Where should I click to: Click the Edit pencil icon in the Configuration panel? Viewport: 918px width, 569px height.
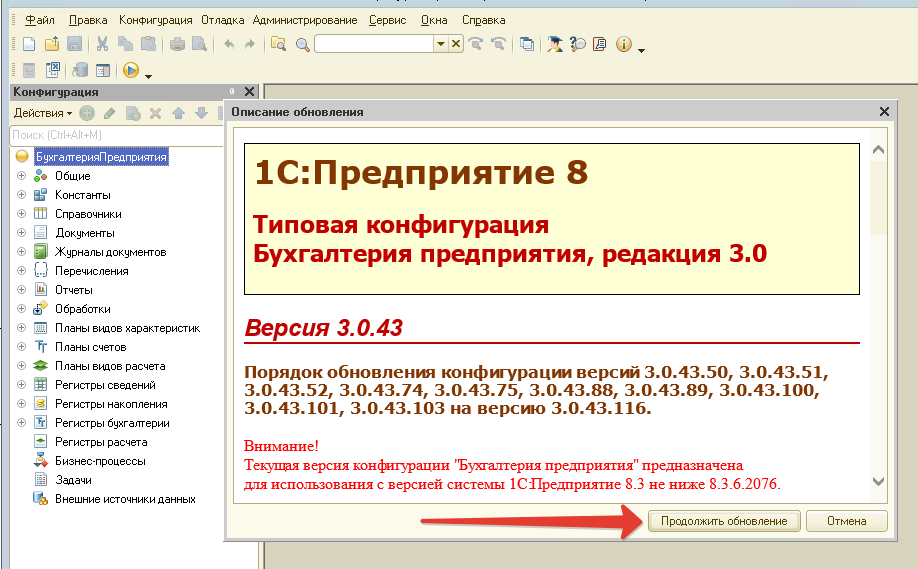point(109,113)
